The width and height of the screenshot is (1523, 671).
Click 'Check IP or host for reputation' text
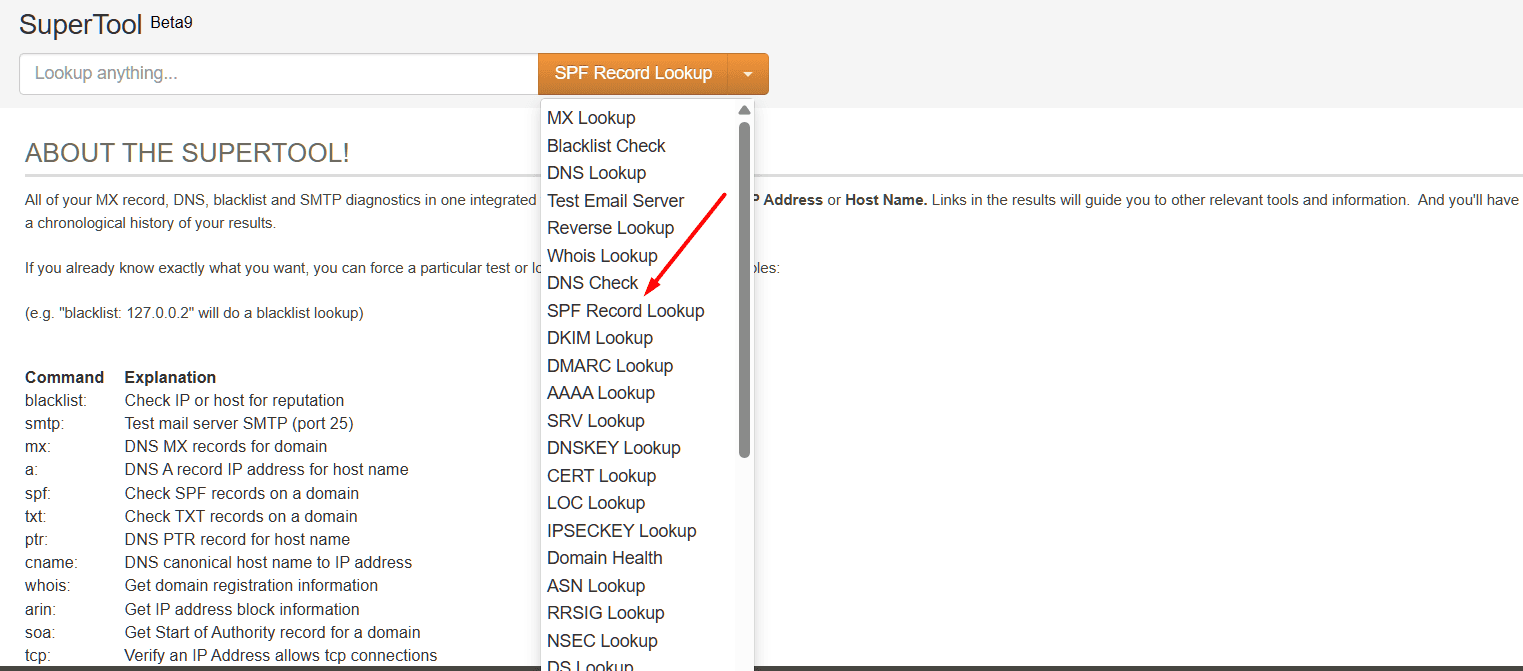click(x=234, y=400)
